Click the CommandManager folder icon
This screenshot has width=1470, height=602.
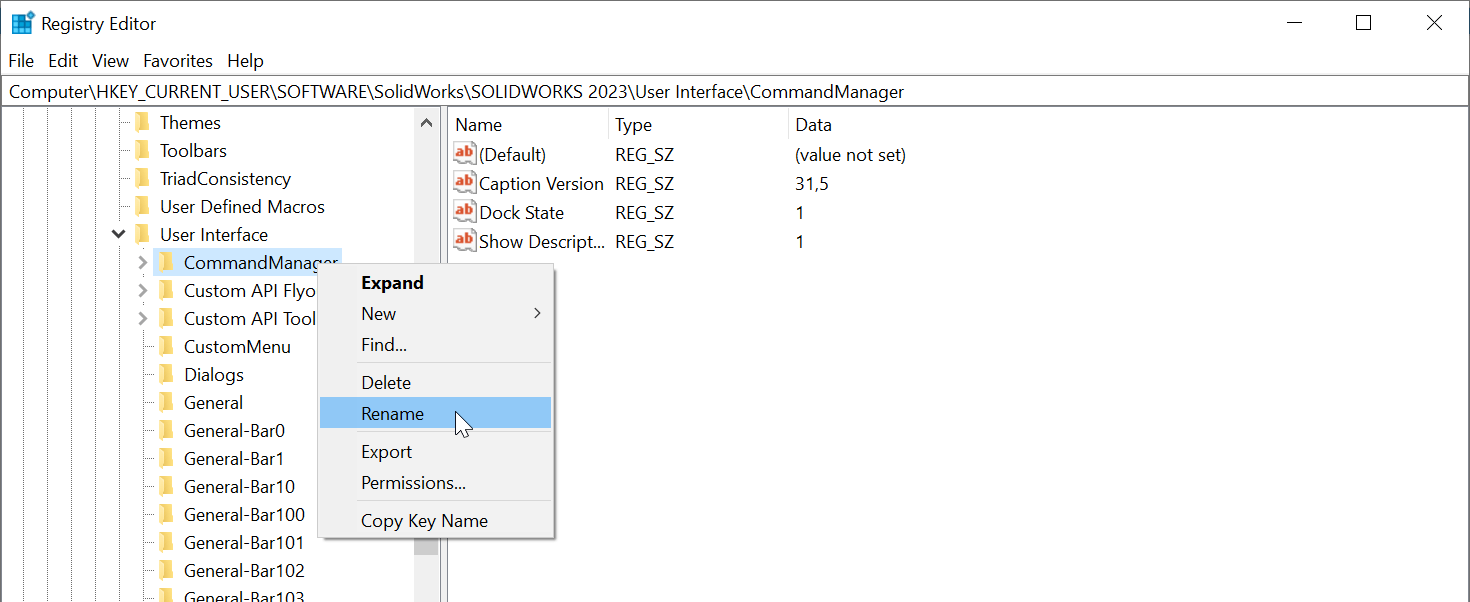(166, 263)
